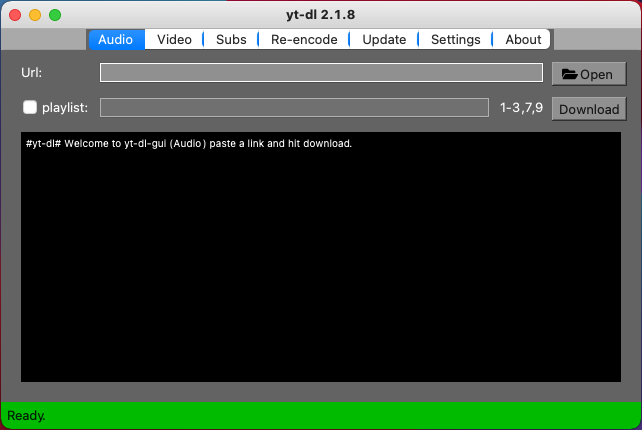
Task: Open the Update tab
Action: [x=384, y=39]
